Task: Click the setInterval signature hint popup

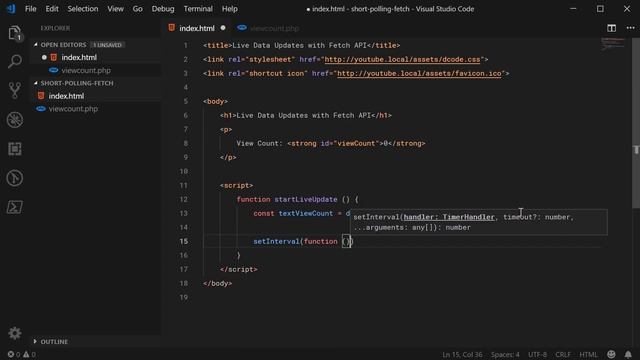Action: click(x=478, y=222)
